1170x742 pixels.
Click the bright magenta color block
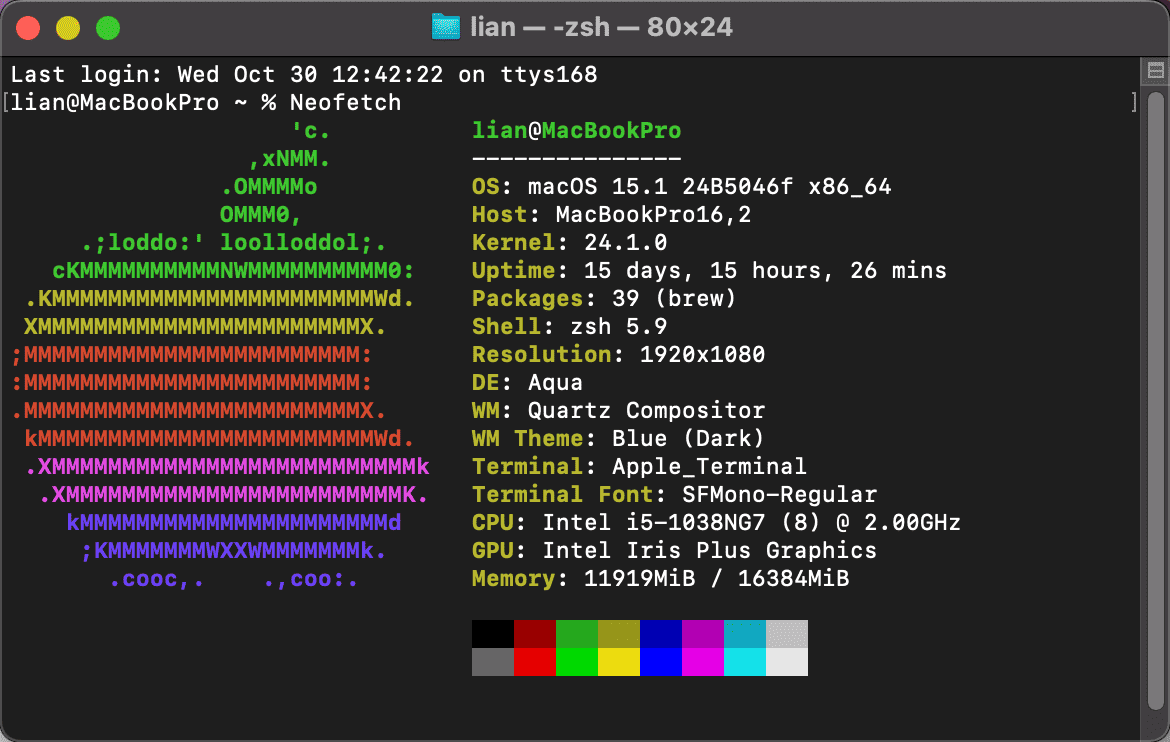pyautogui.click(x=703, y=662)
